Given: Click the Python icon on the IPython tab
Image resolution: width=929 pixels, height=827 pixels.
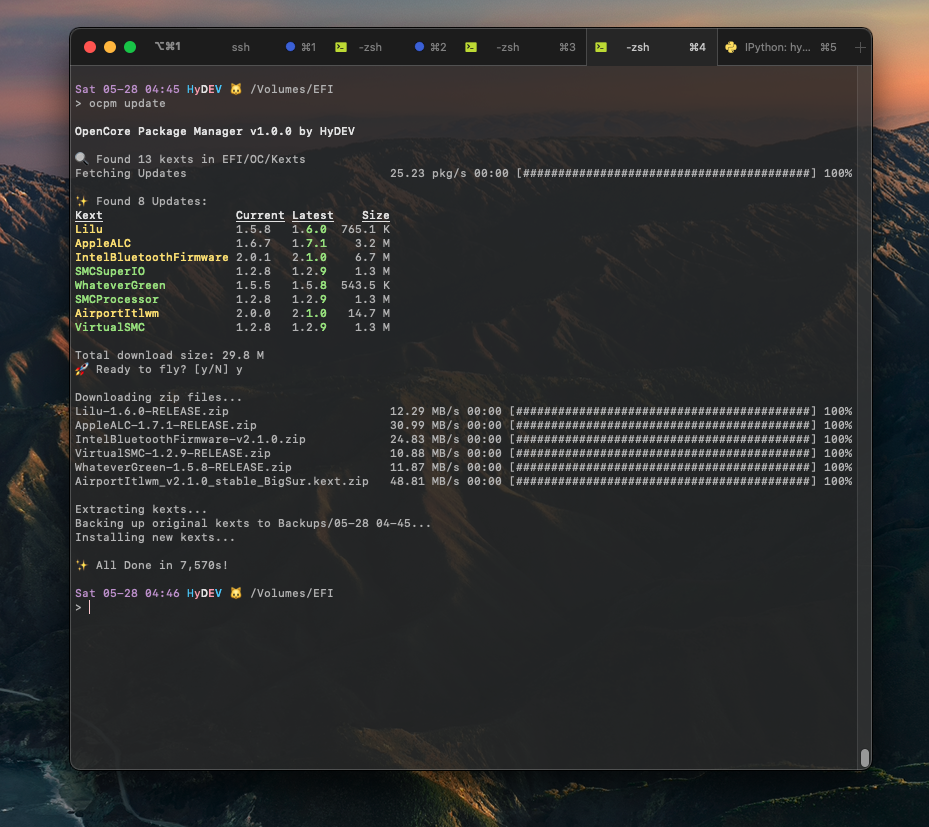Looking at the screenshot, I should tap(731, 47).
